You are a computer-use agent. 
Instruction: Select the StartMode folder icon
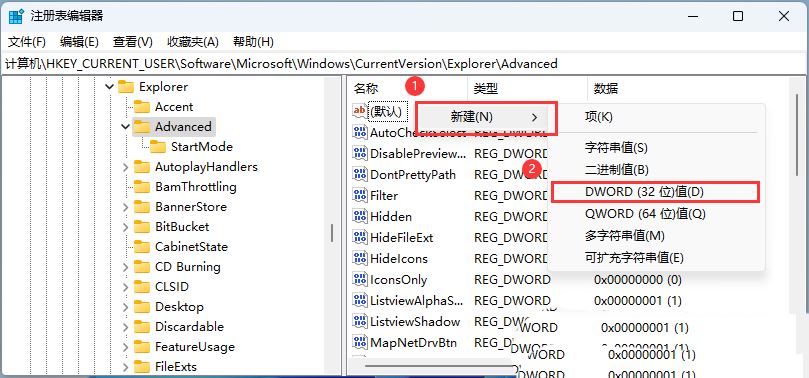[x=157, y=147]
